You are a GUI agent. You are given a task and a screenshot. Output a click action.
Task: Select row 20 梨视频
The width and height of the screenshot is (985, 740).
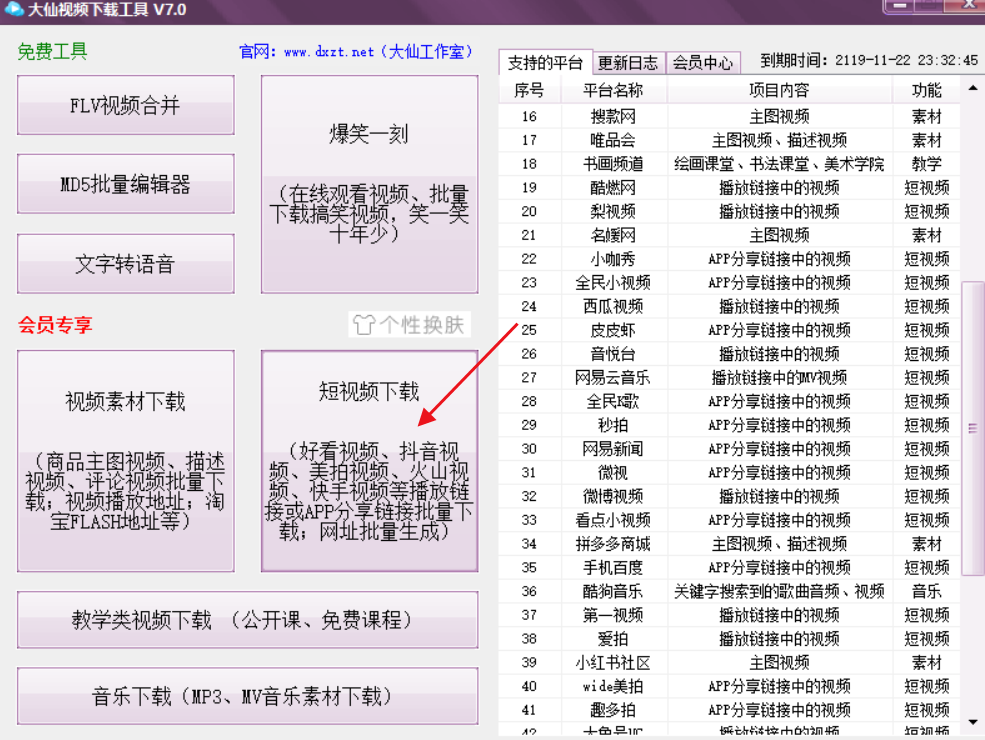pos(729,211)
